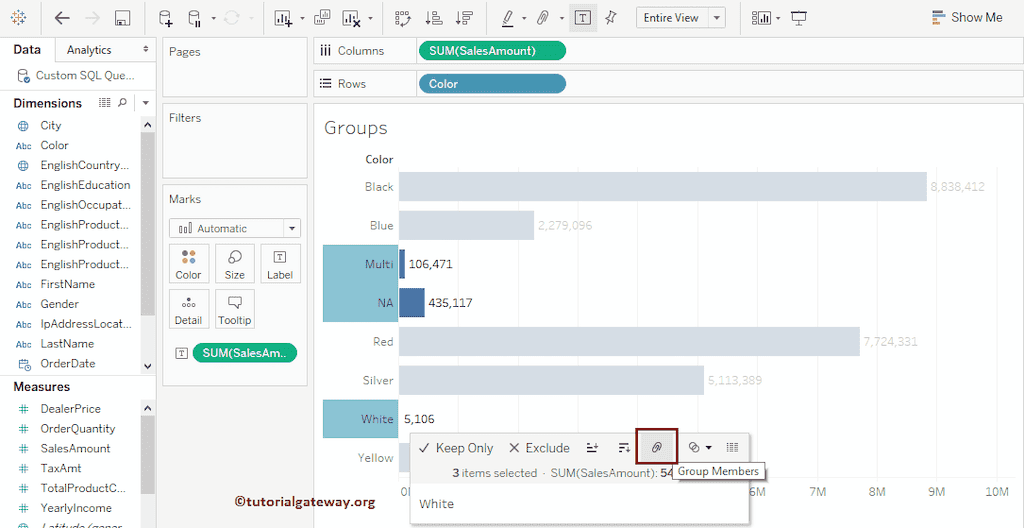Click SUM(SalesAmount) pill on Columns shelf
The image size is (1024, 528).
pos(492,51)
